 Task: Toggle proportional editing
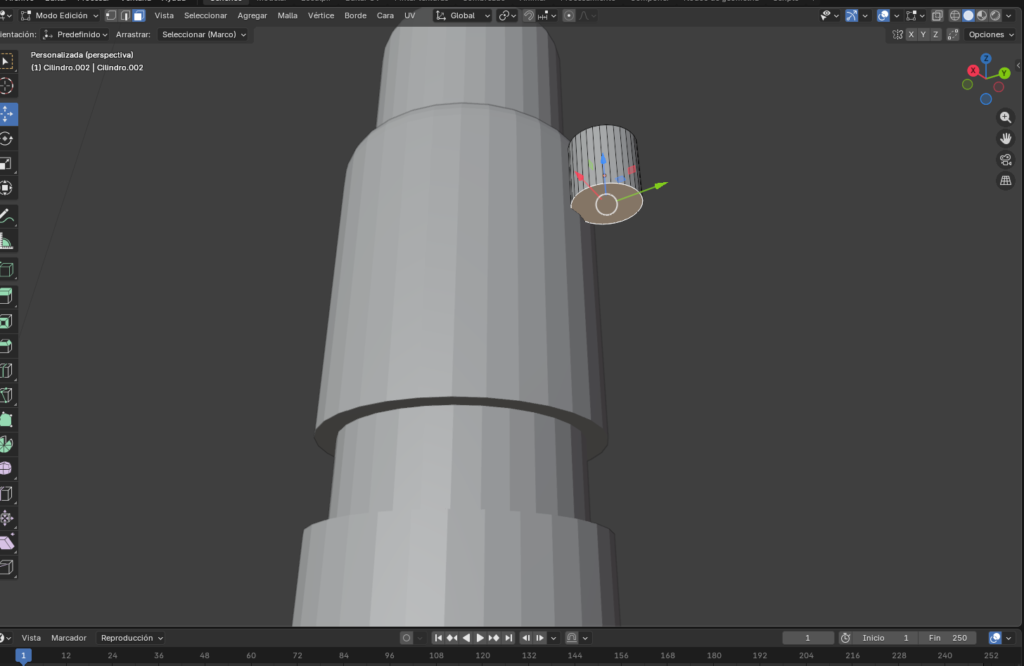point(569,16)
